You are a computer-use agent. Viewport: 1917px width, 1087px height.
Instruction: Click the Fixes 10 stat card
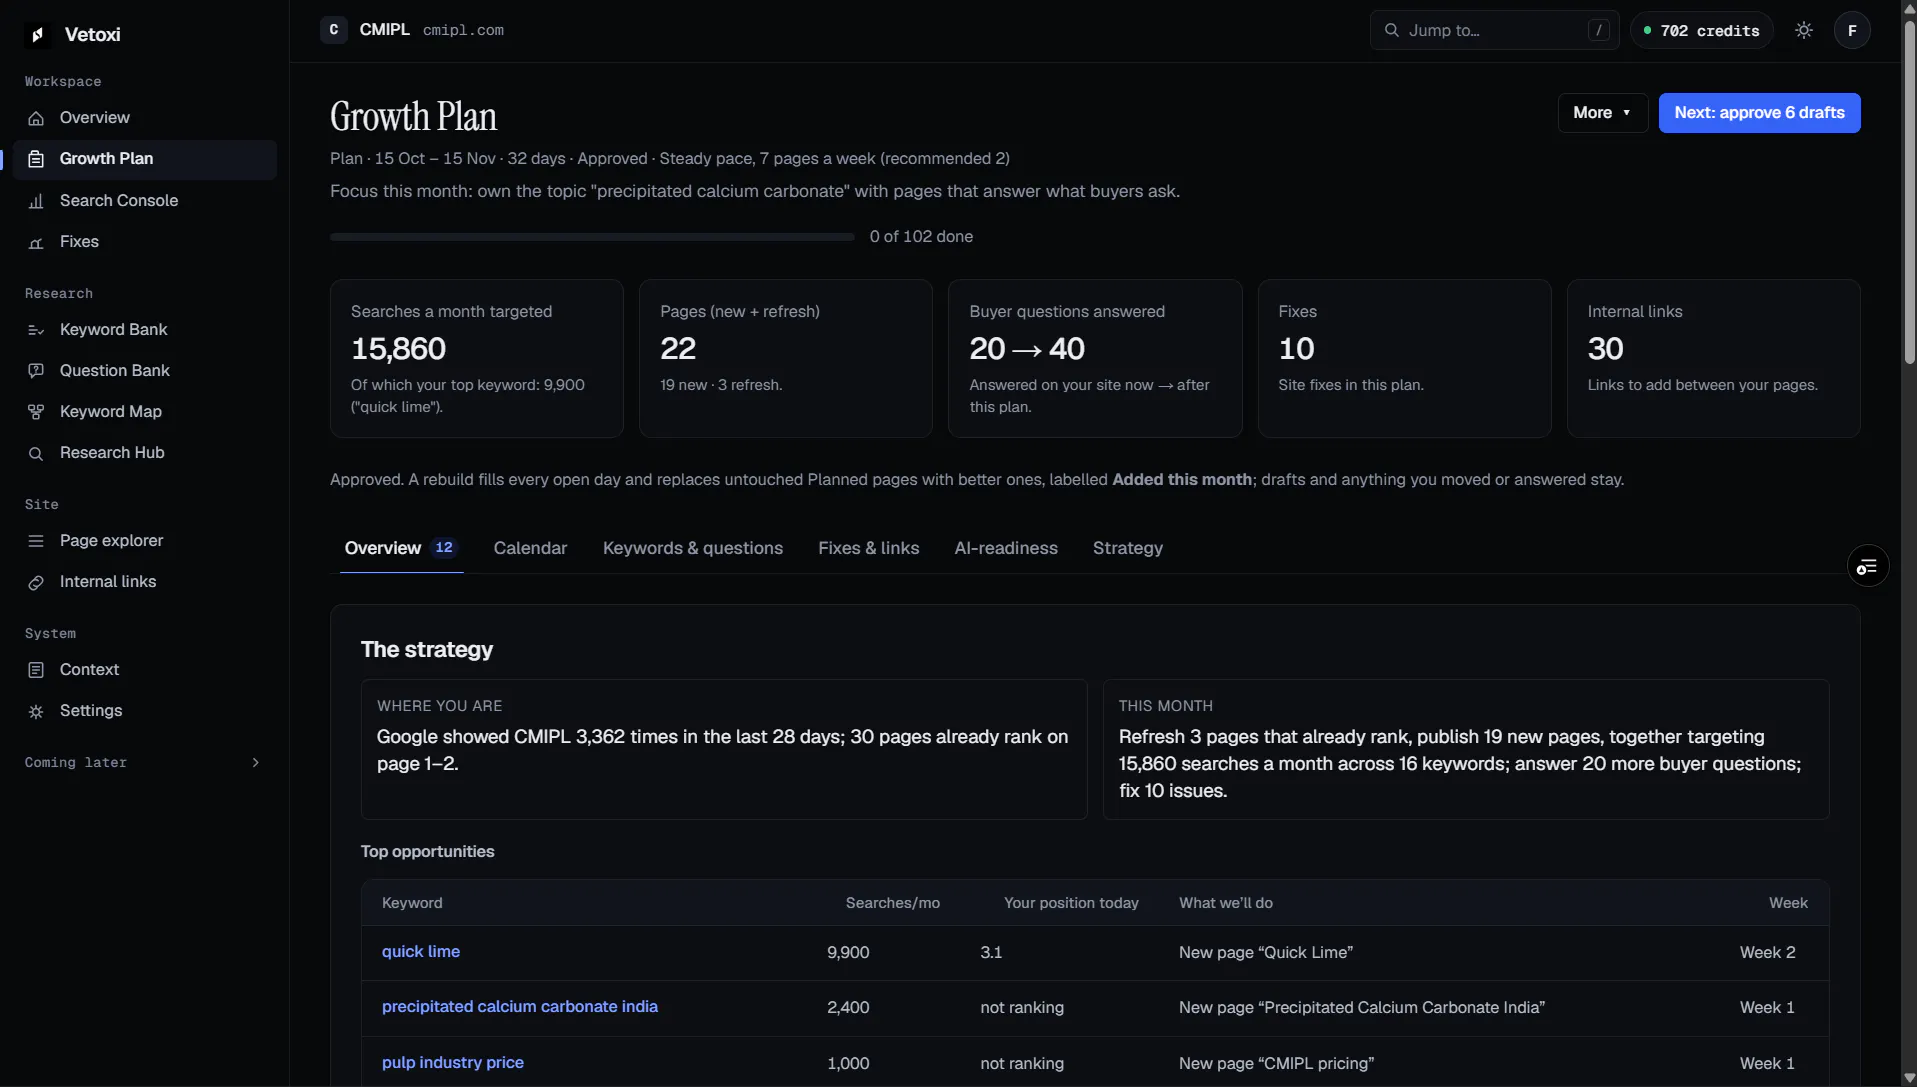click(1404, 358)
